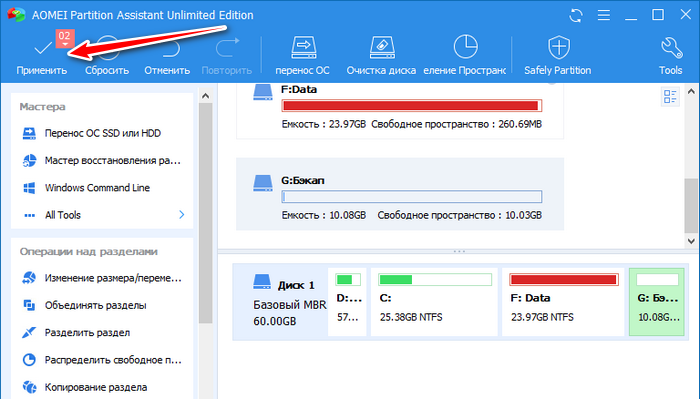Click Мастер восстановления pie icon
The height and width of the screenshot is (399, 700).
tap(29, 160)
